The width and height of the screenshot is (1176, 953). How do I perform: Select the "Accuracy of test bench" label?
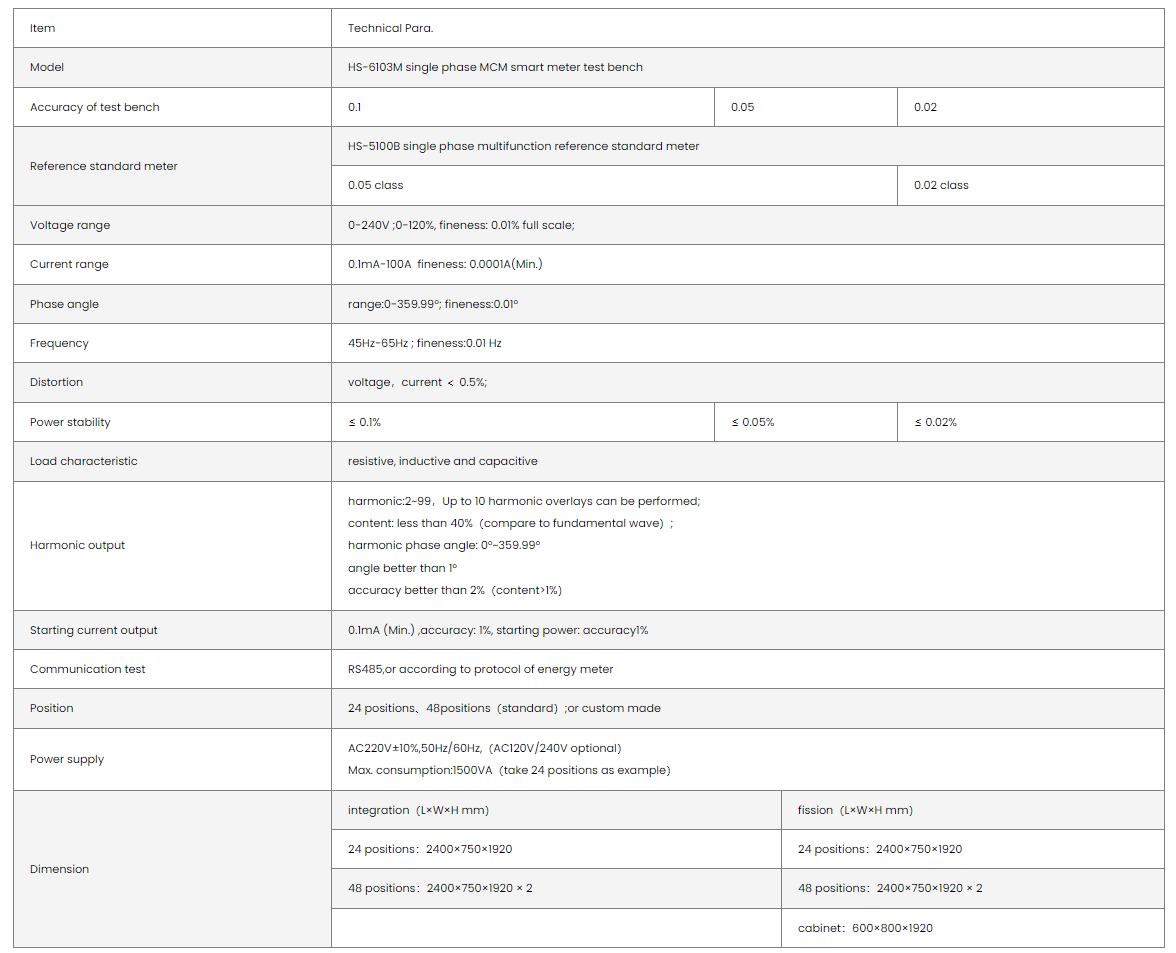(x=95, y=107)
